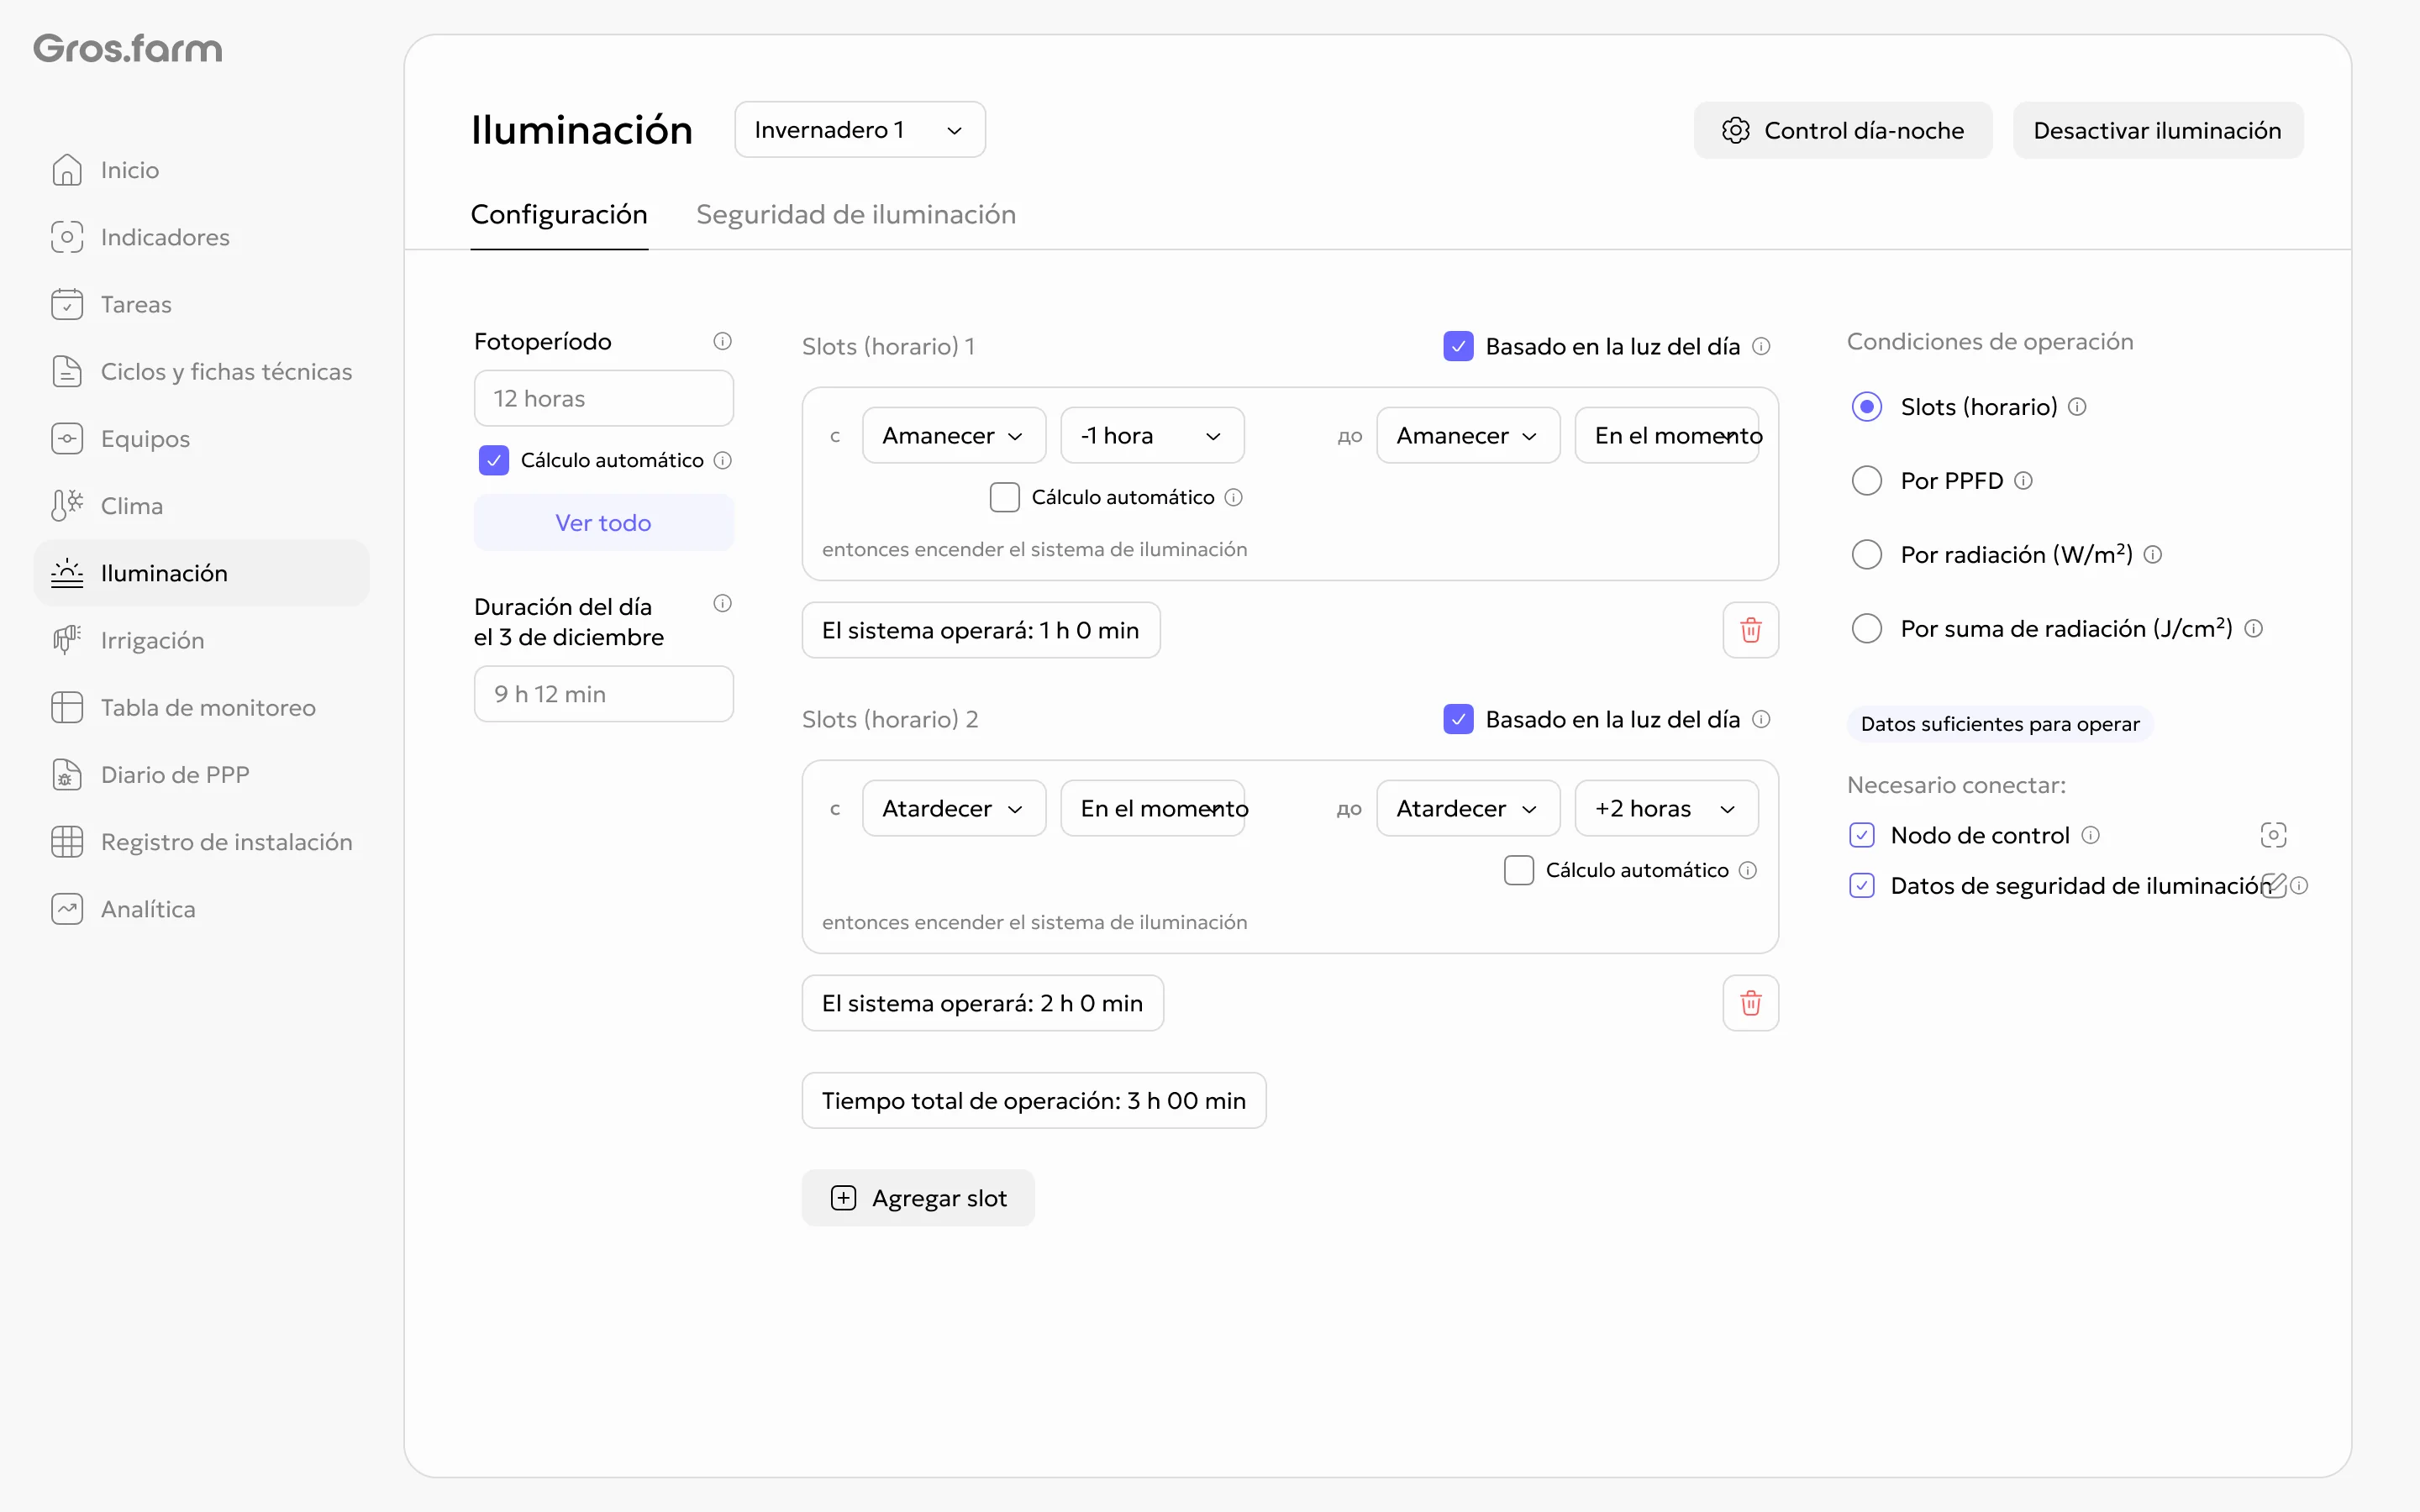This screenshot has height=1512, width=2420.
Task: Click info icon next to Slots (horario) radio
Action: pyautogui.click(x=2077, y=406)
